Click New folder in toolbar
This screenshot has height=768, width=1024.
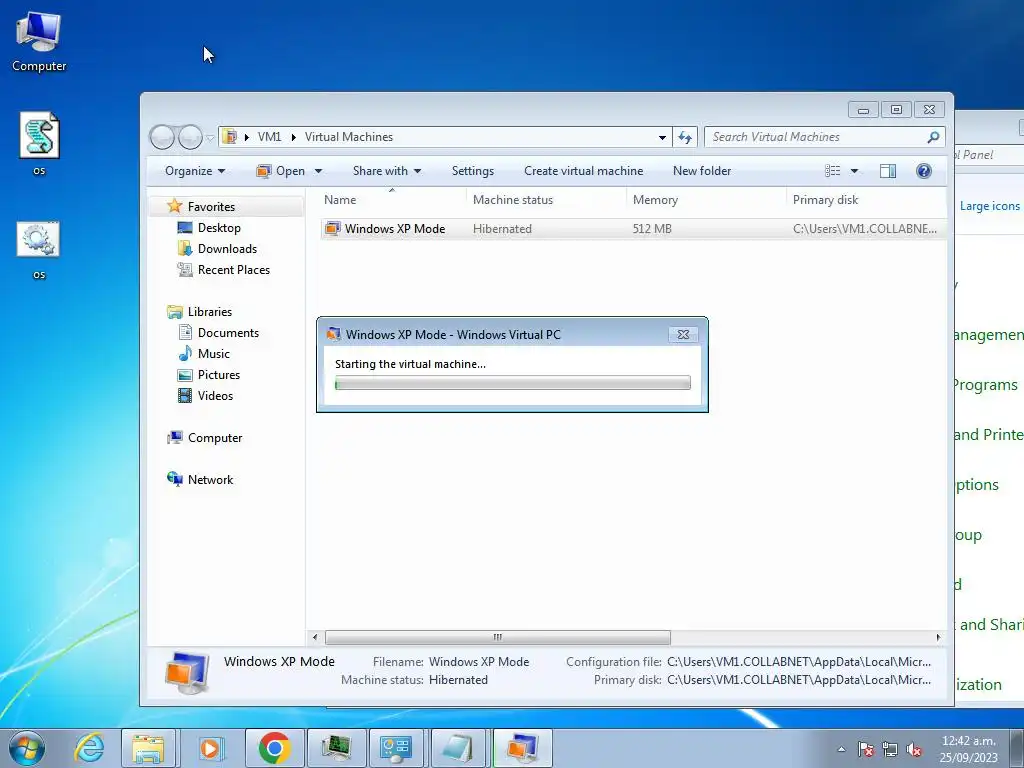pos(702,171)
